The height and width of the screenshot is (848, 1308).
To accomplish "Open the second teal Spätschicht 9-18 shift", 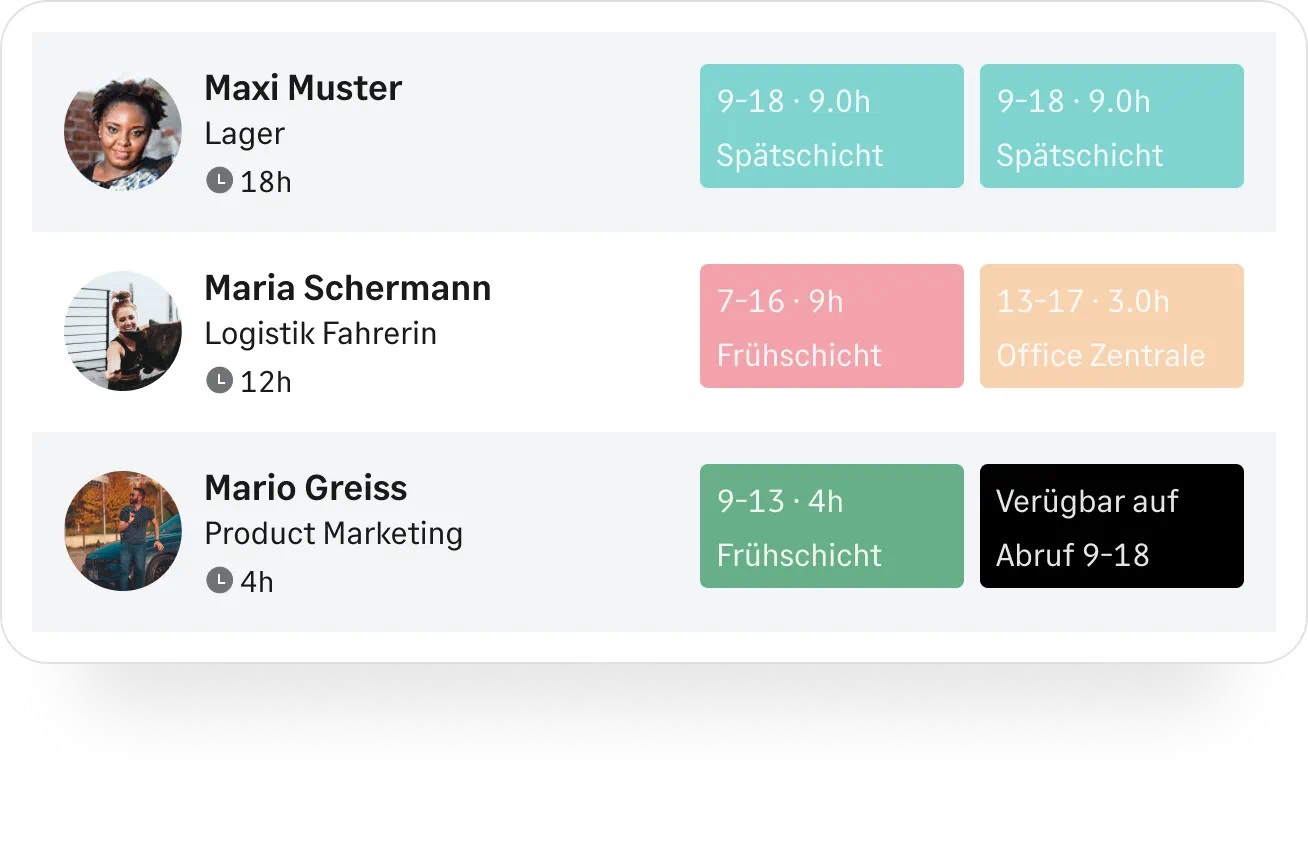I will (x=1112, y=126).
